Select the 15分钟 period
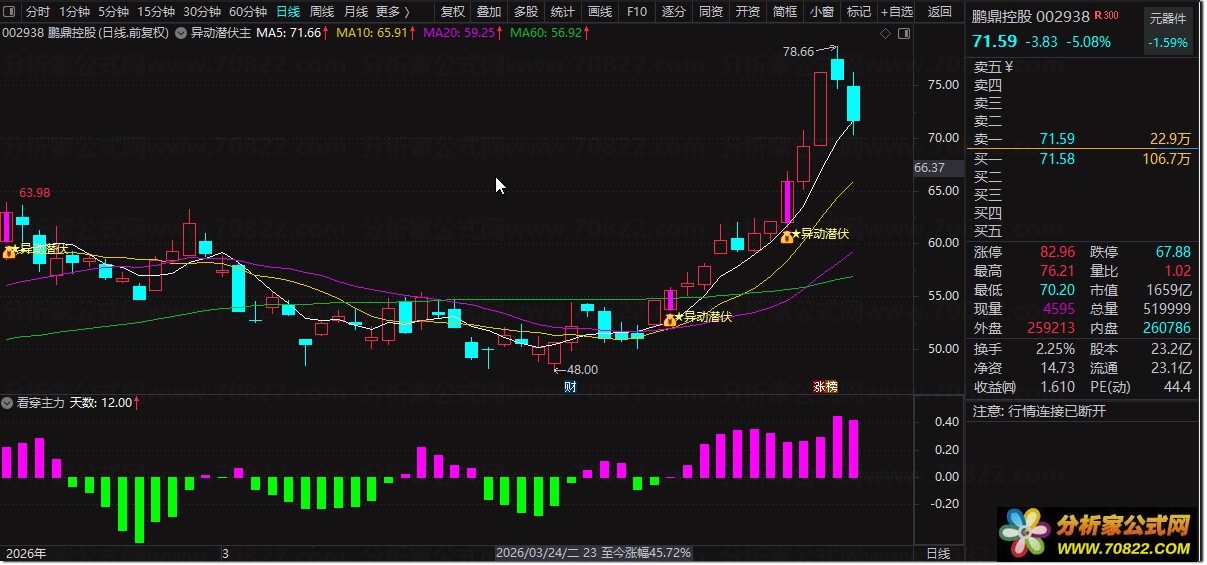 click(156, 12)
